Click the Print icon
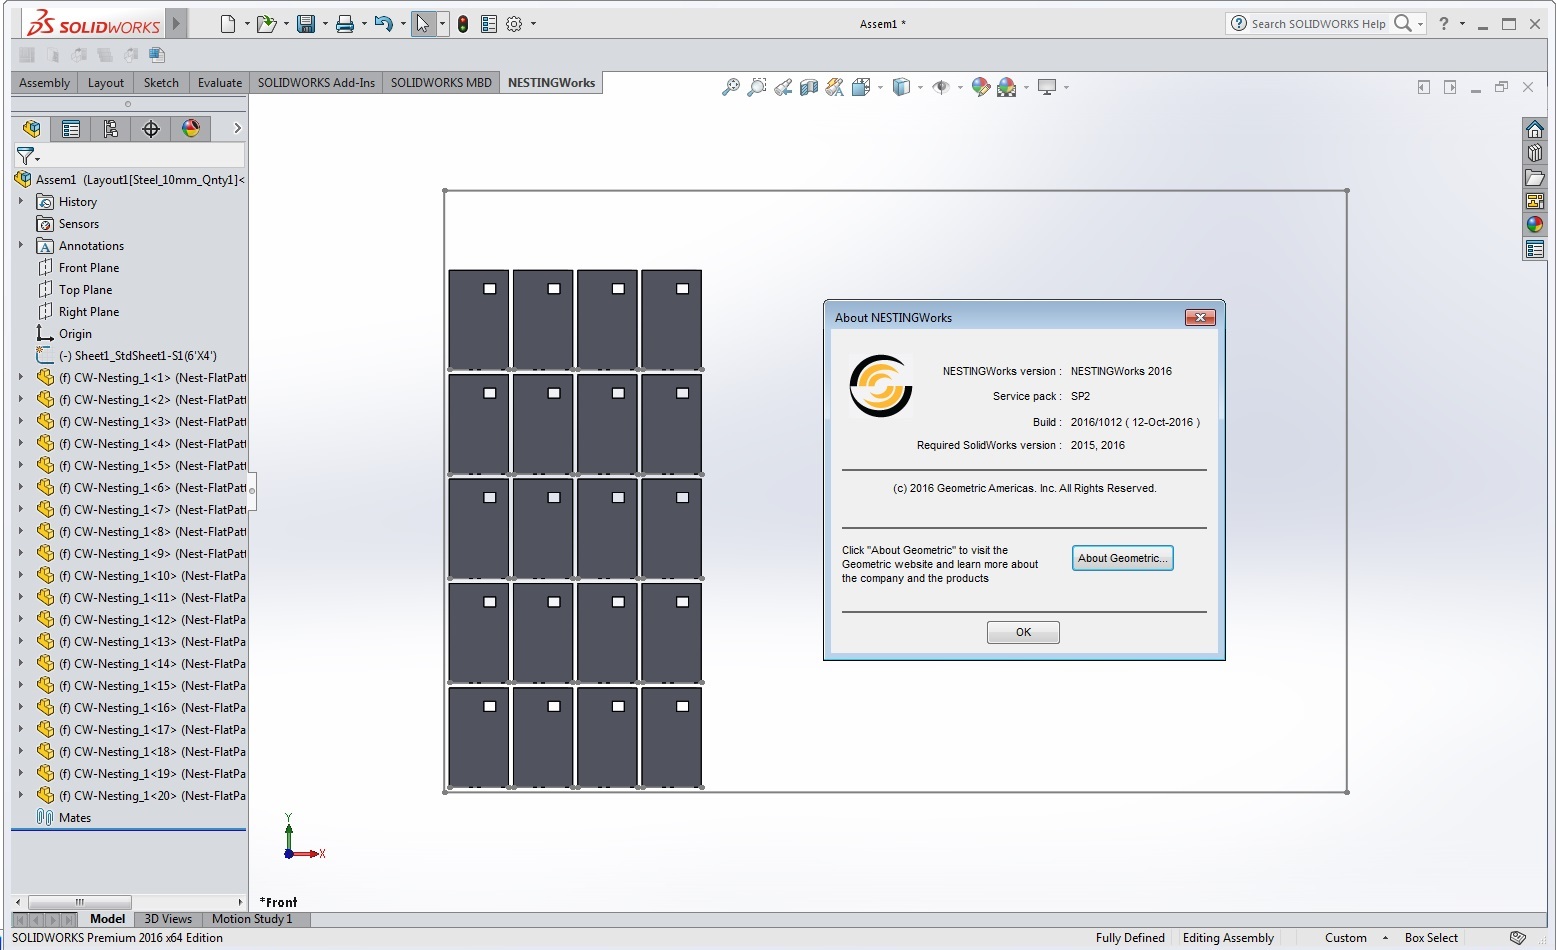Image resolution: width=1556 pixels, height=950 pixels. [x=345, y=24]
